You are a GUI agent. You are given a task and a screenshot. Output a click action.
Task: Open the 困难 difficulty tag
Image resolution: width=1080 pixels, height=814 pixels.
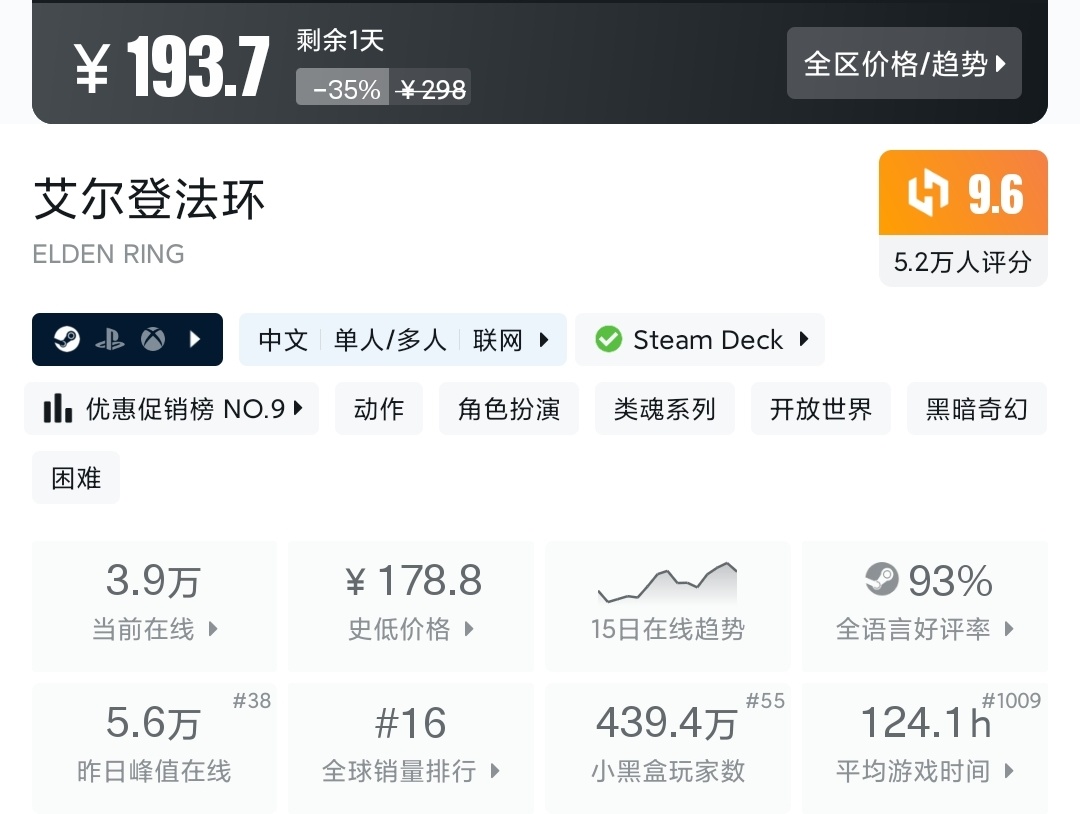click(x=76, y=478)
